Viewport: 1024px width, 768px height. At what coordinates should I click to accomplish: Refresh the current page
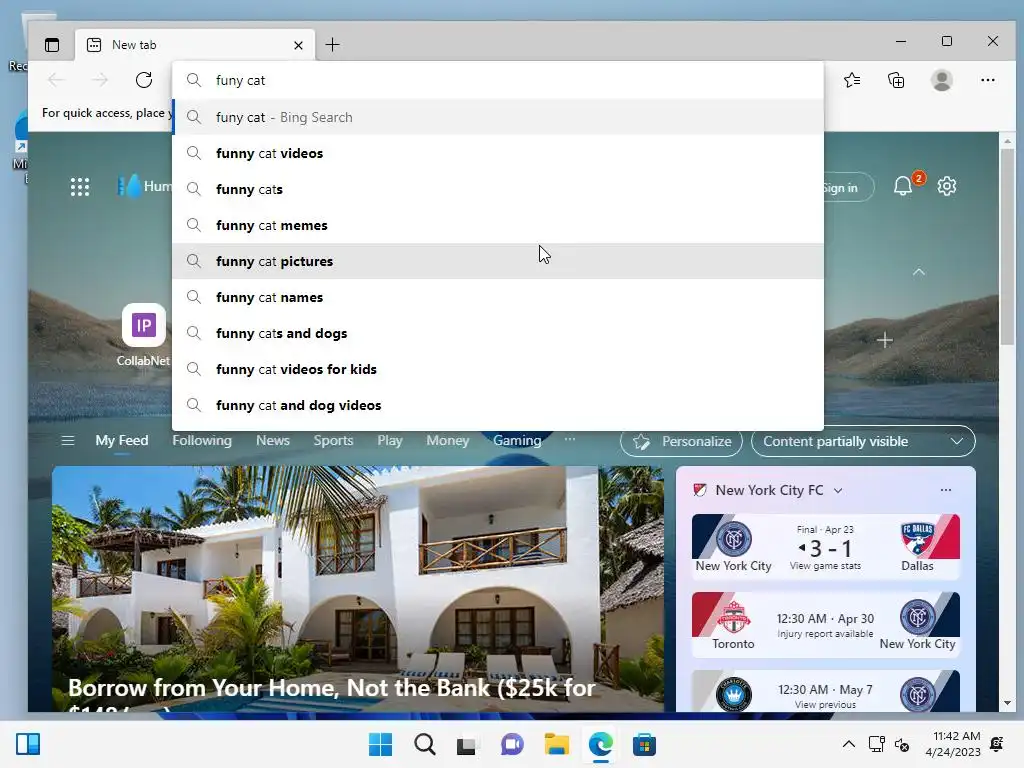point(144,80)
